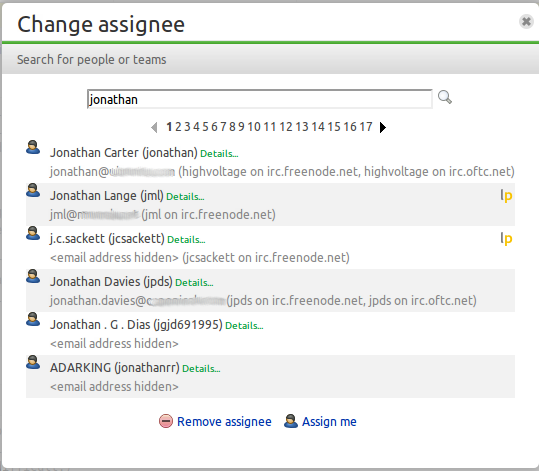This screenshot has width=539, height=471.
Task: Jump to results page 17
Action: pos(366,127)
